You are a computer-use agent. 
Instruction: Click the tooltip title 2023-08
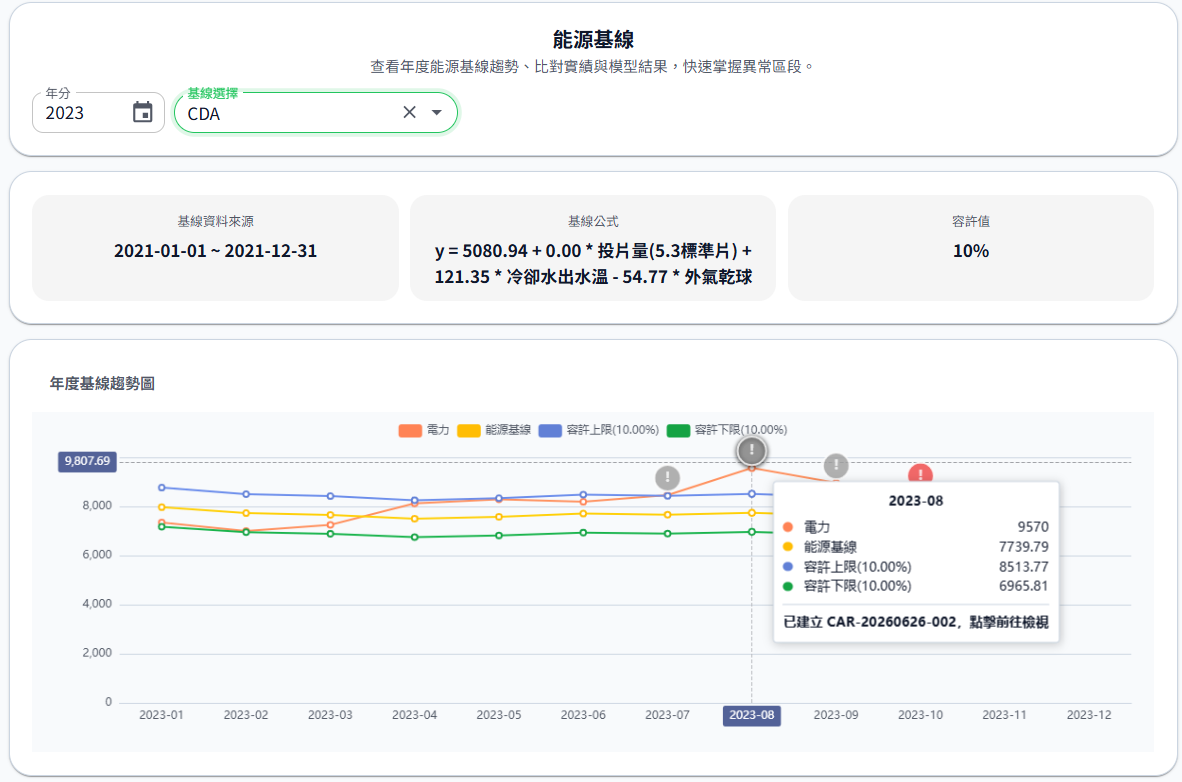click(x=916, y=501)
